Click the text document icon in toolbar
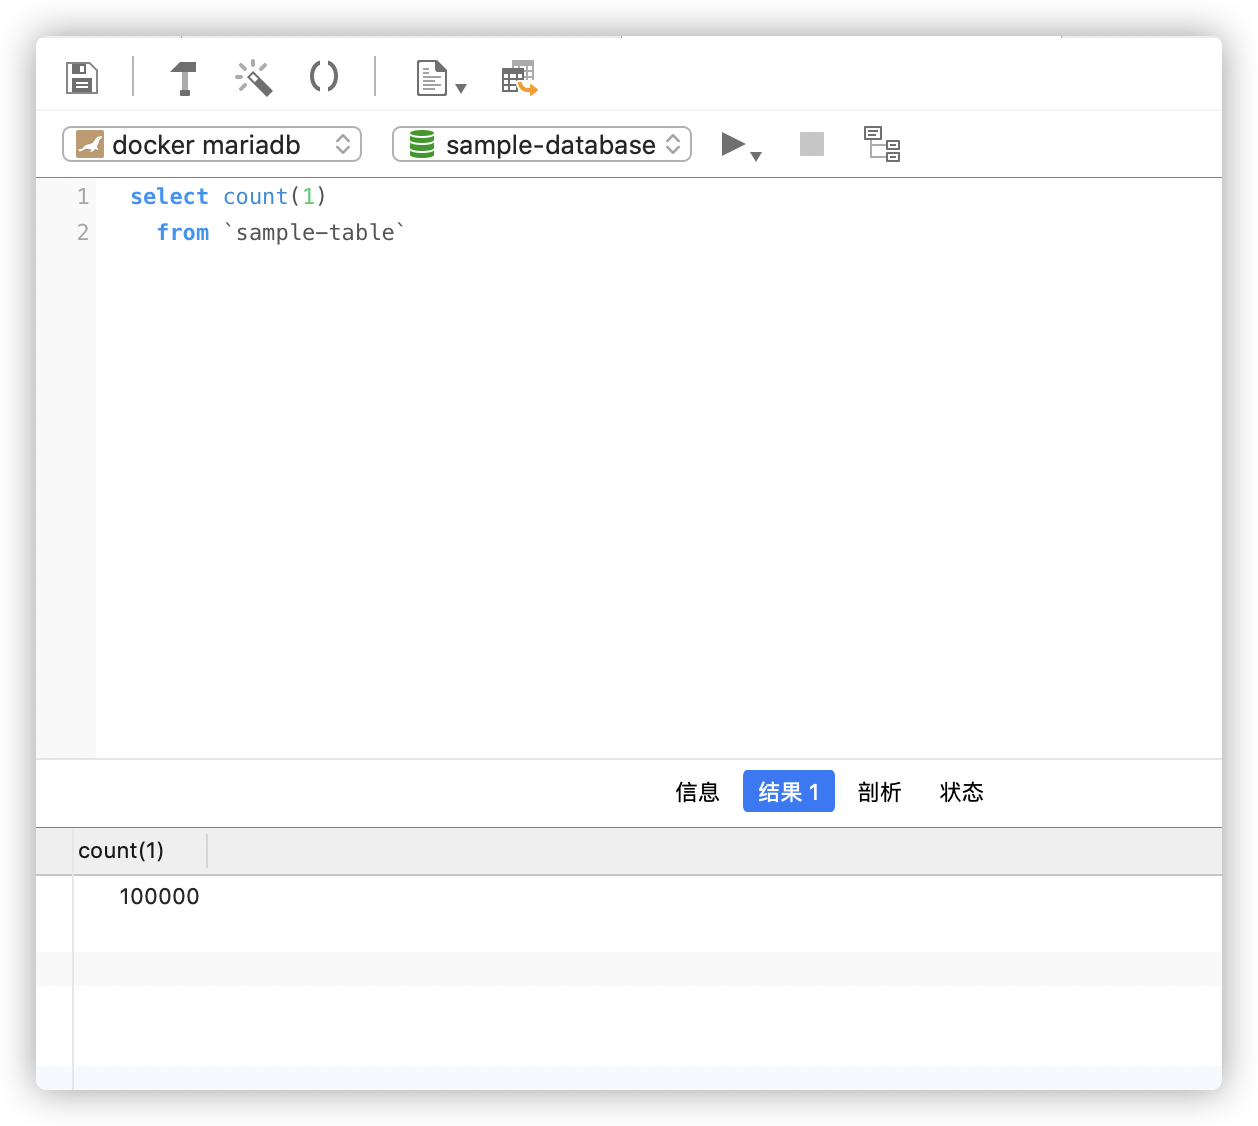The image size is (1258, 1126). 431,78
